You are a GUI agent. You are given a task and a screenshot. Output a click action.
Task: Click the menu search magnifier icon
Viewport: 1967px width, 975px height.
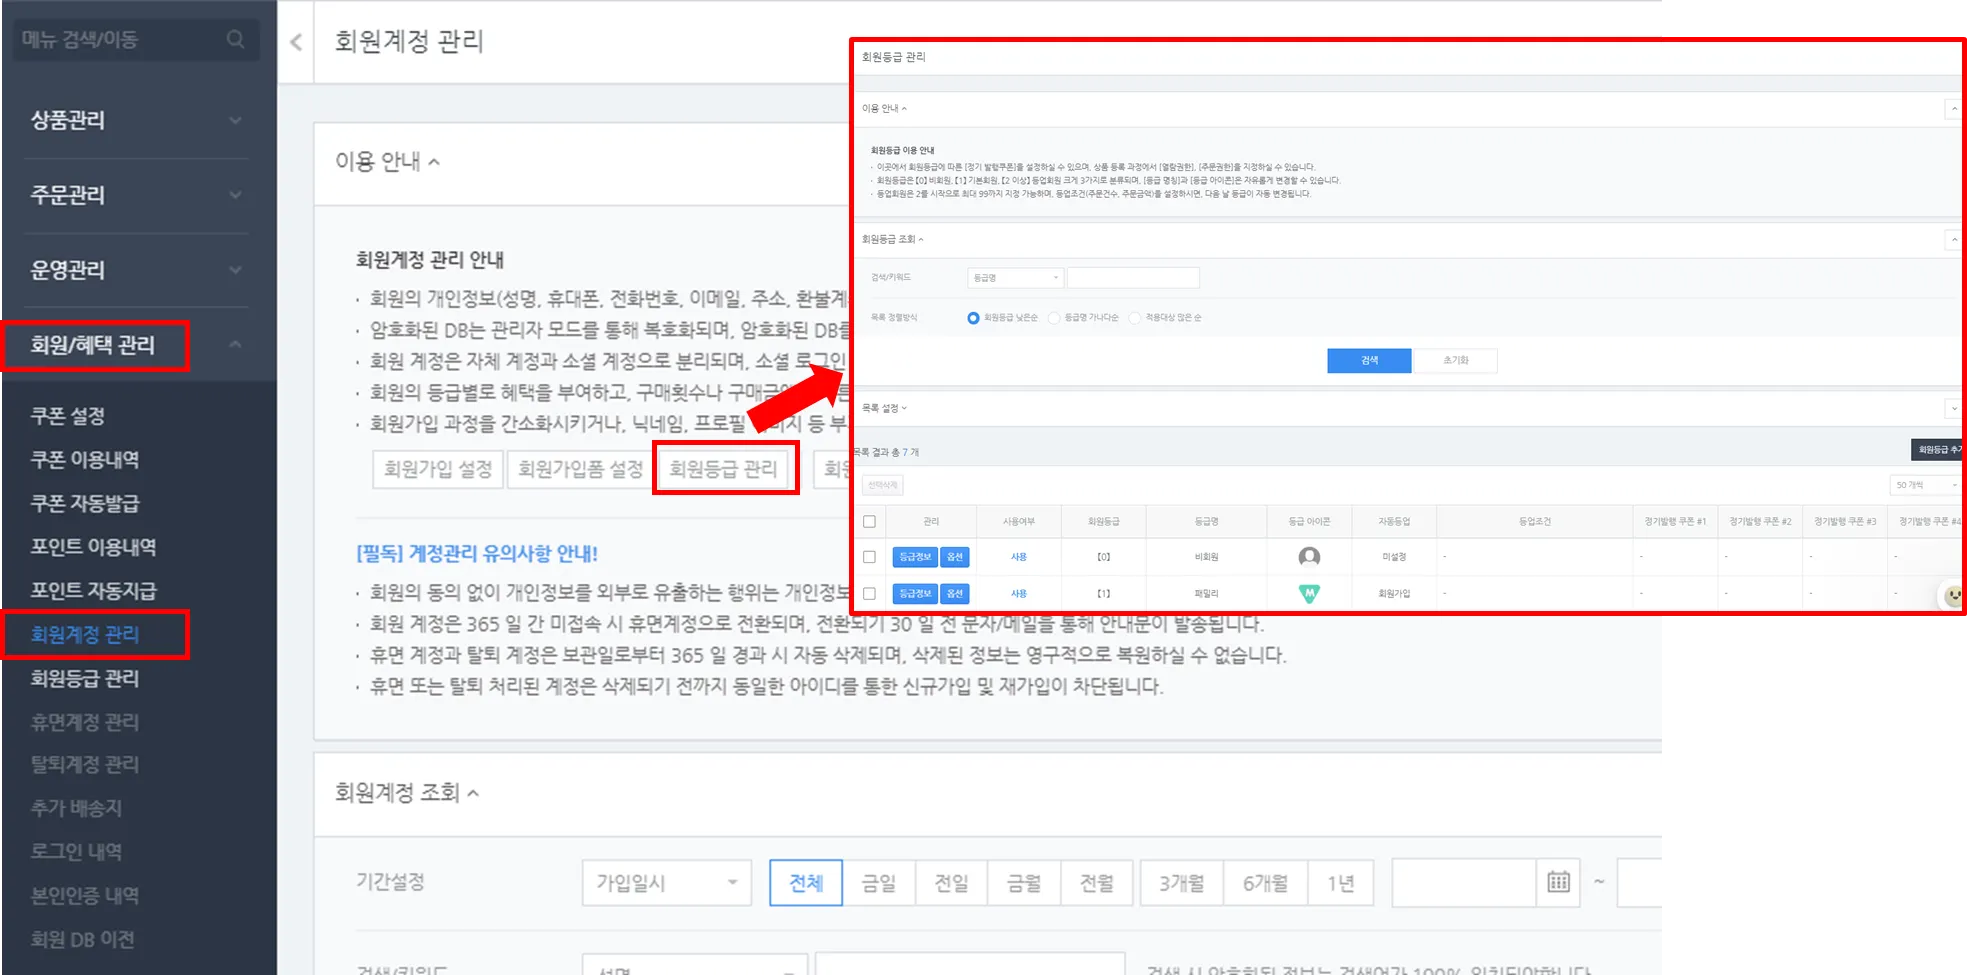coord(235,39)
